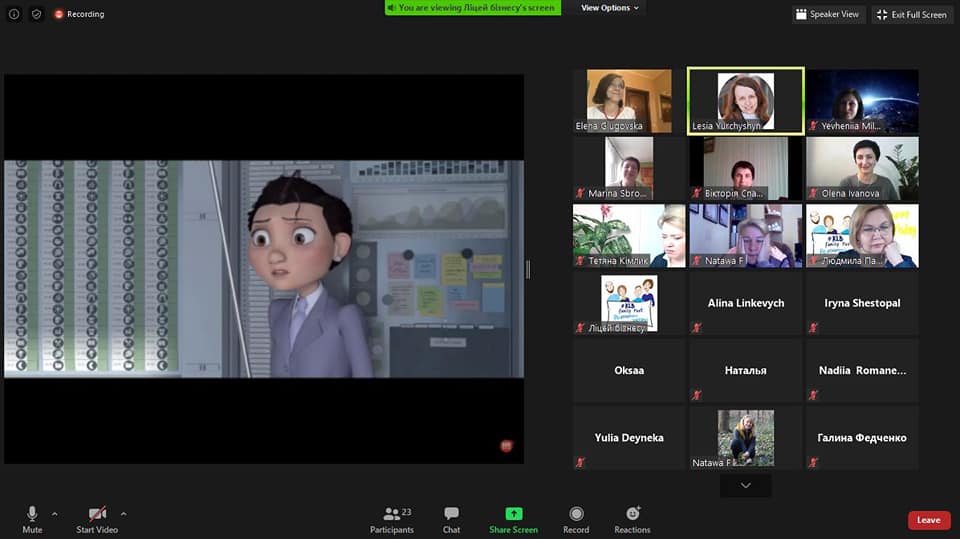
Task: Select Галина Федченко's tile
Action: pyautogui.click(x=862, y=438)
